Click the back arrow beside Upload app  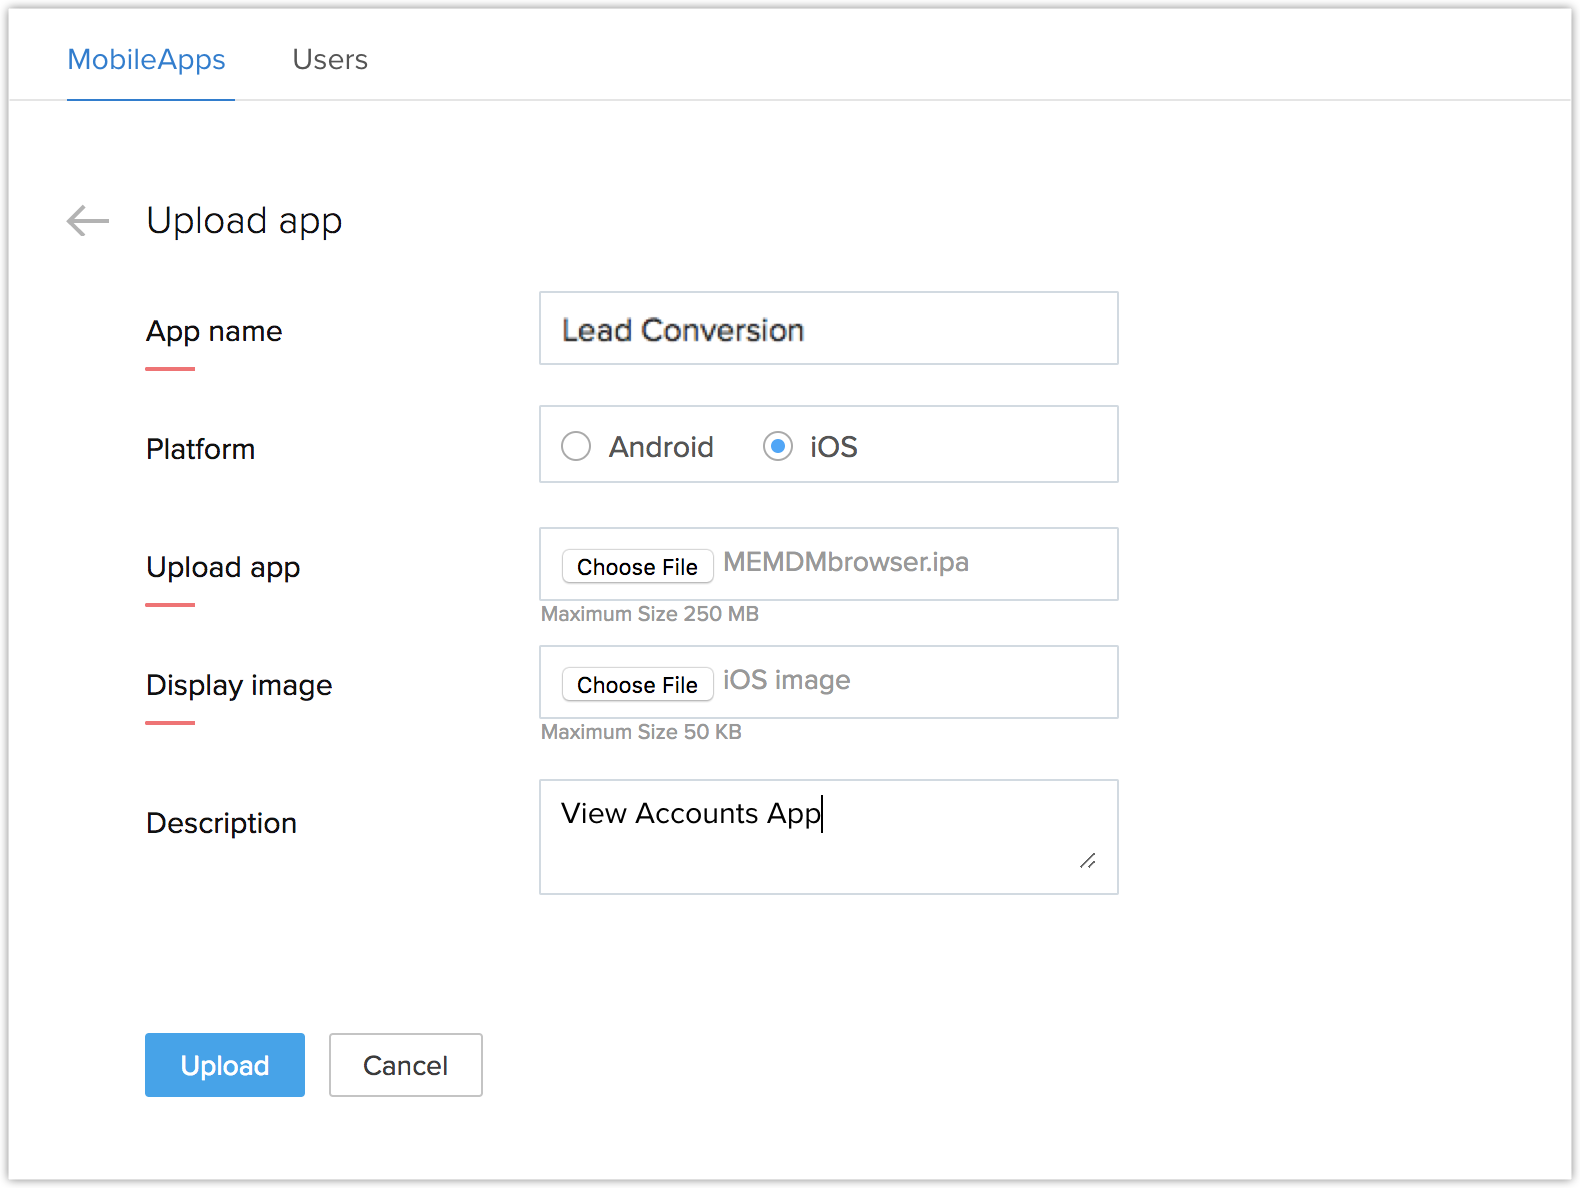point(88,221)
